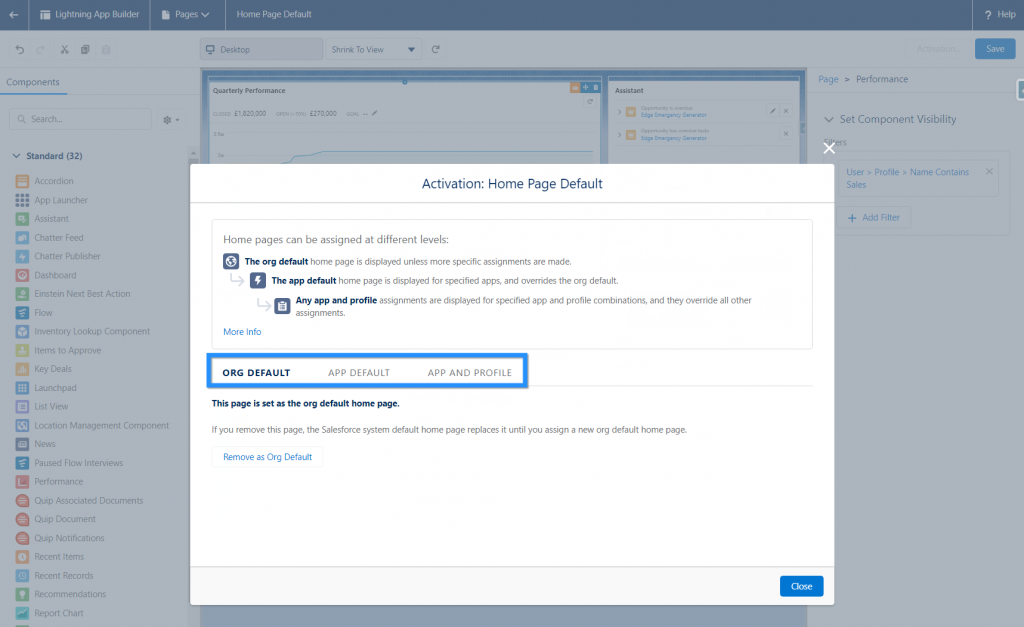The width and height of the screenshot is (1024, 627).
Task: Select the Chatter Feed component icon
Action: [x=22, y=238]
